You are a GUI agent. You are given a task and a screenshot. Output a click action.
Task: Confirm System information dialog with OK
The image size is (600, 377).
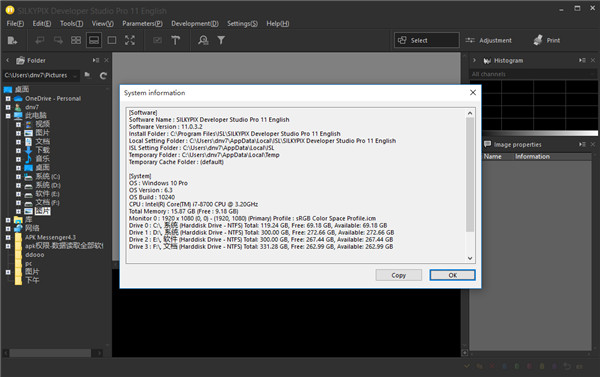click(x=452, y=275)
